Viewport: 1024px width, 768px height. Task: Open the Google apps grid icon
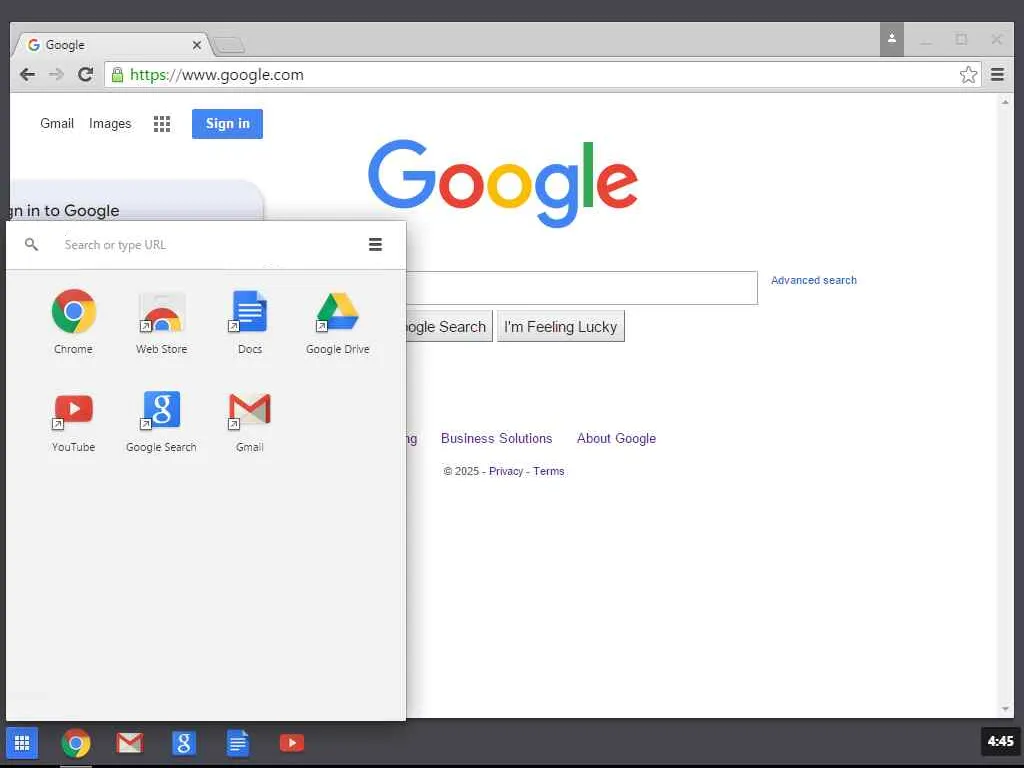coord(161,123)
